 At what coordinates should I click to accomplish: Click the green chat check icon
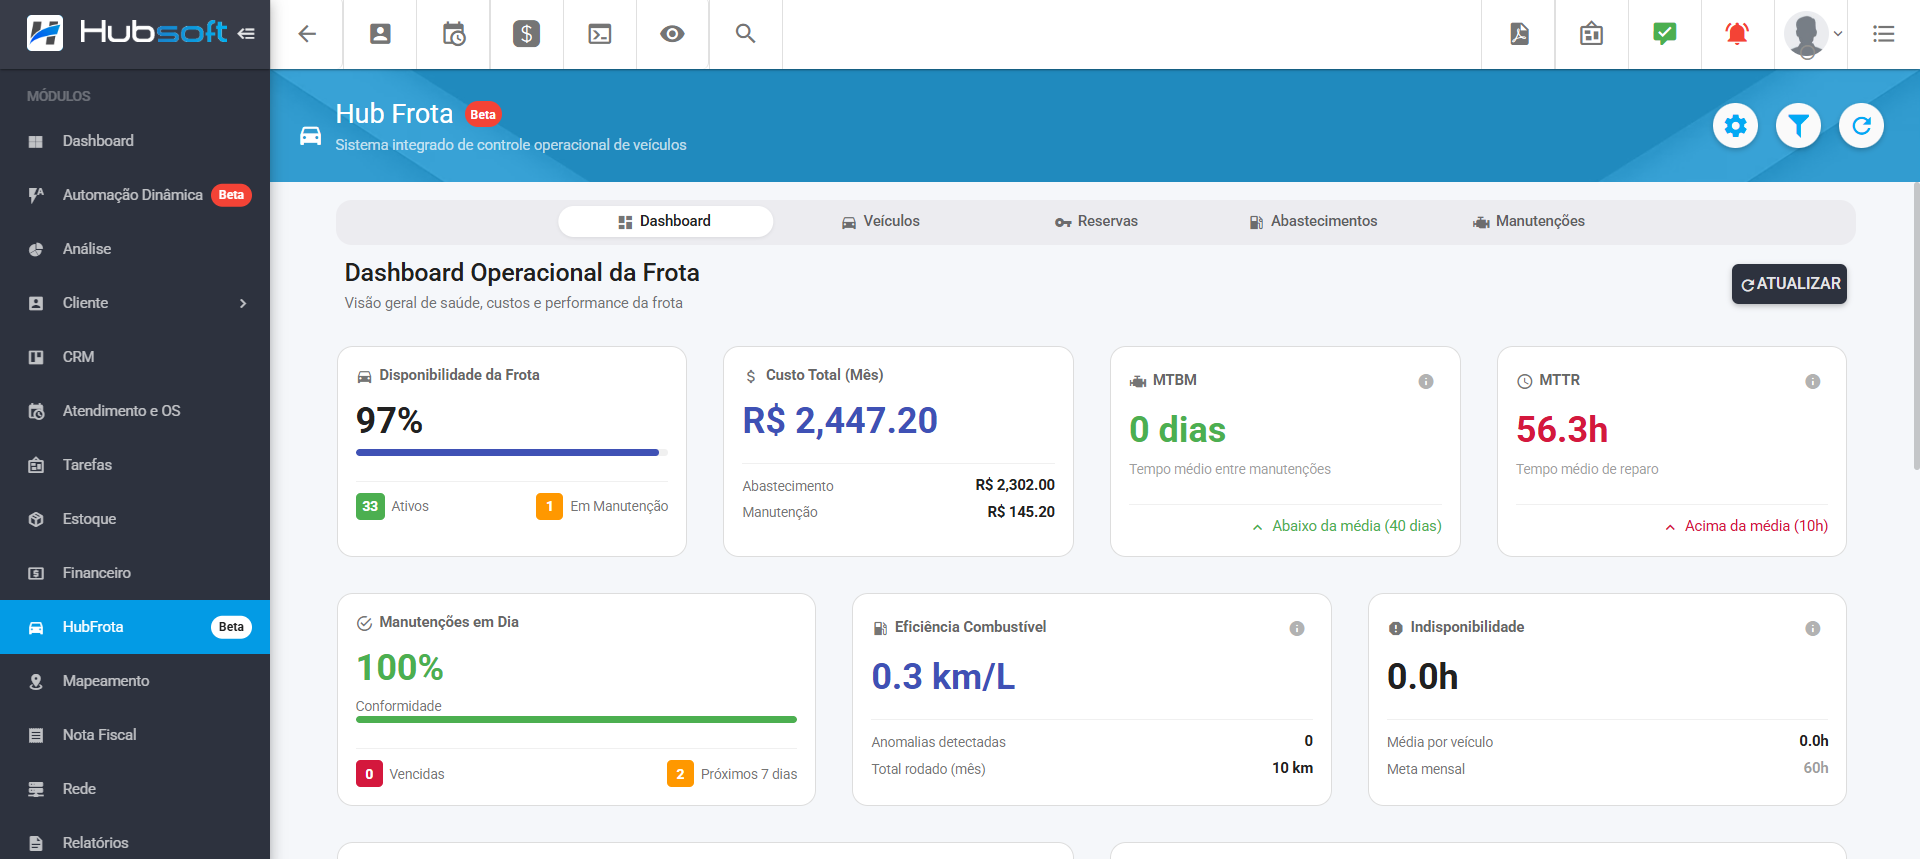point(1665,34)
